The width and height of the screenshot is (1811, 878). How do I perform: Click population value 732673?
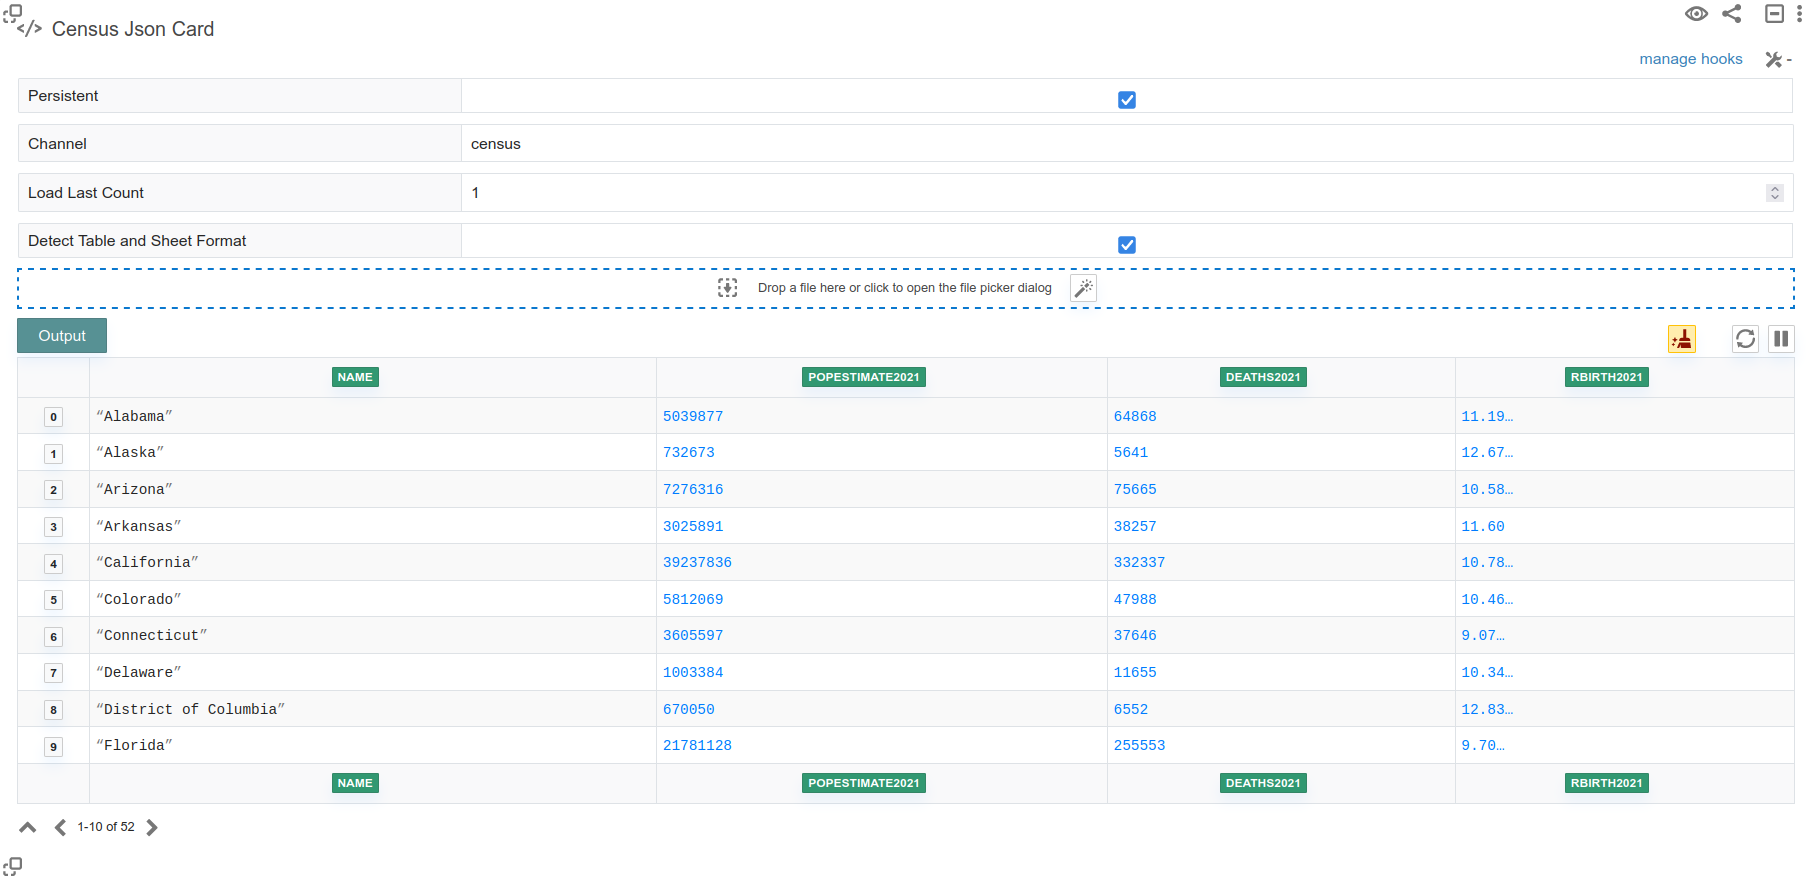click(x=689, y=452)
